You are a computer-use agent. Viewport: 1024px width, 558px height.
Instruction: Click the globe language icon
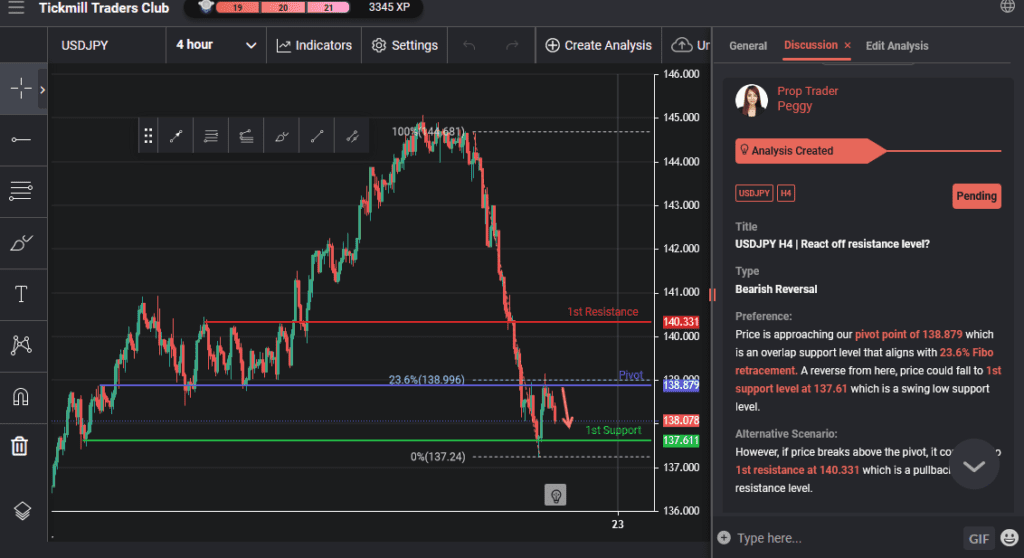click(1007, 7)
